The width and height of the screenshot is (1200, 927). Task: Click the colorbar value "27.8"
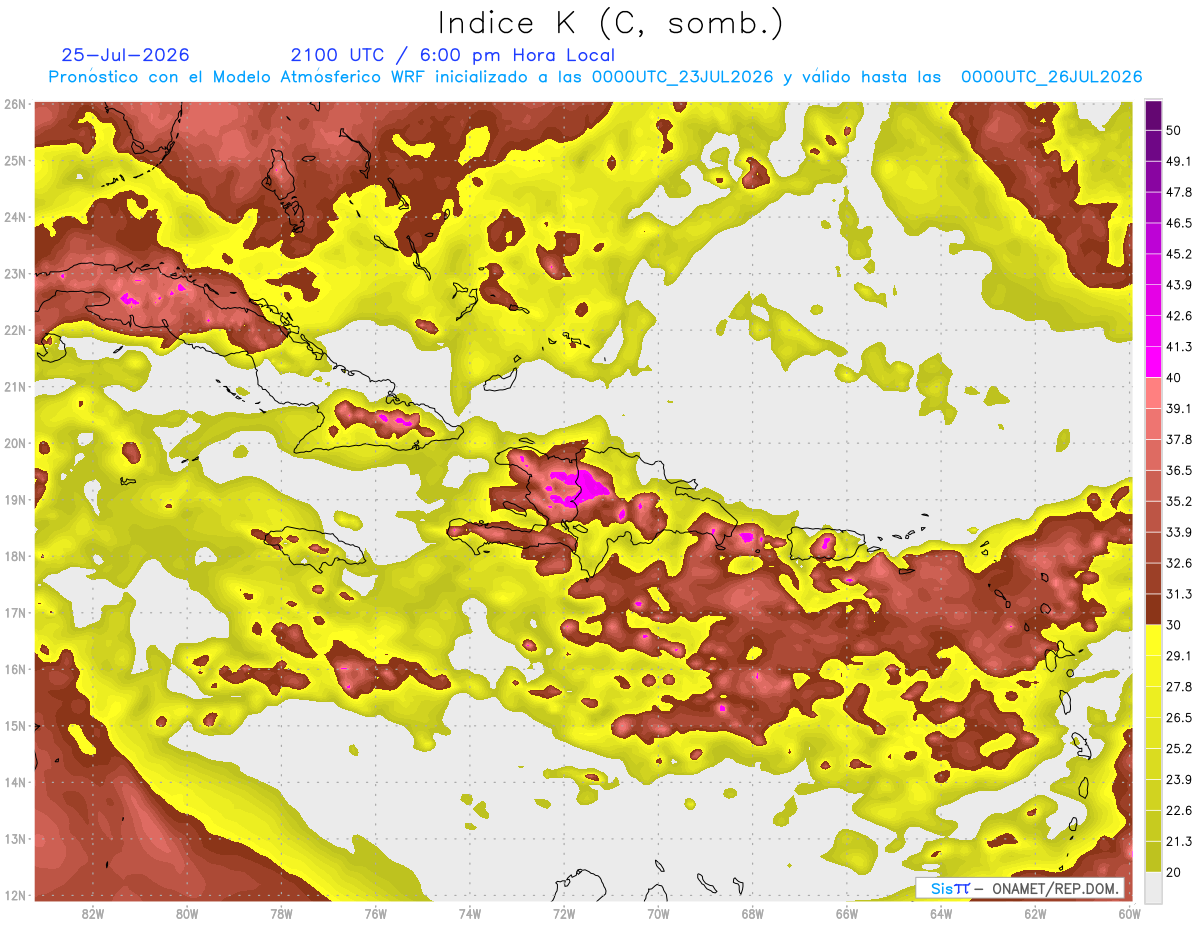tap(1179, 687)
